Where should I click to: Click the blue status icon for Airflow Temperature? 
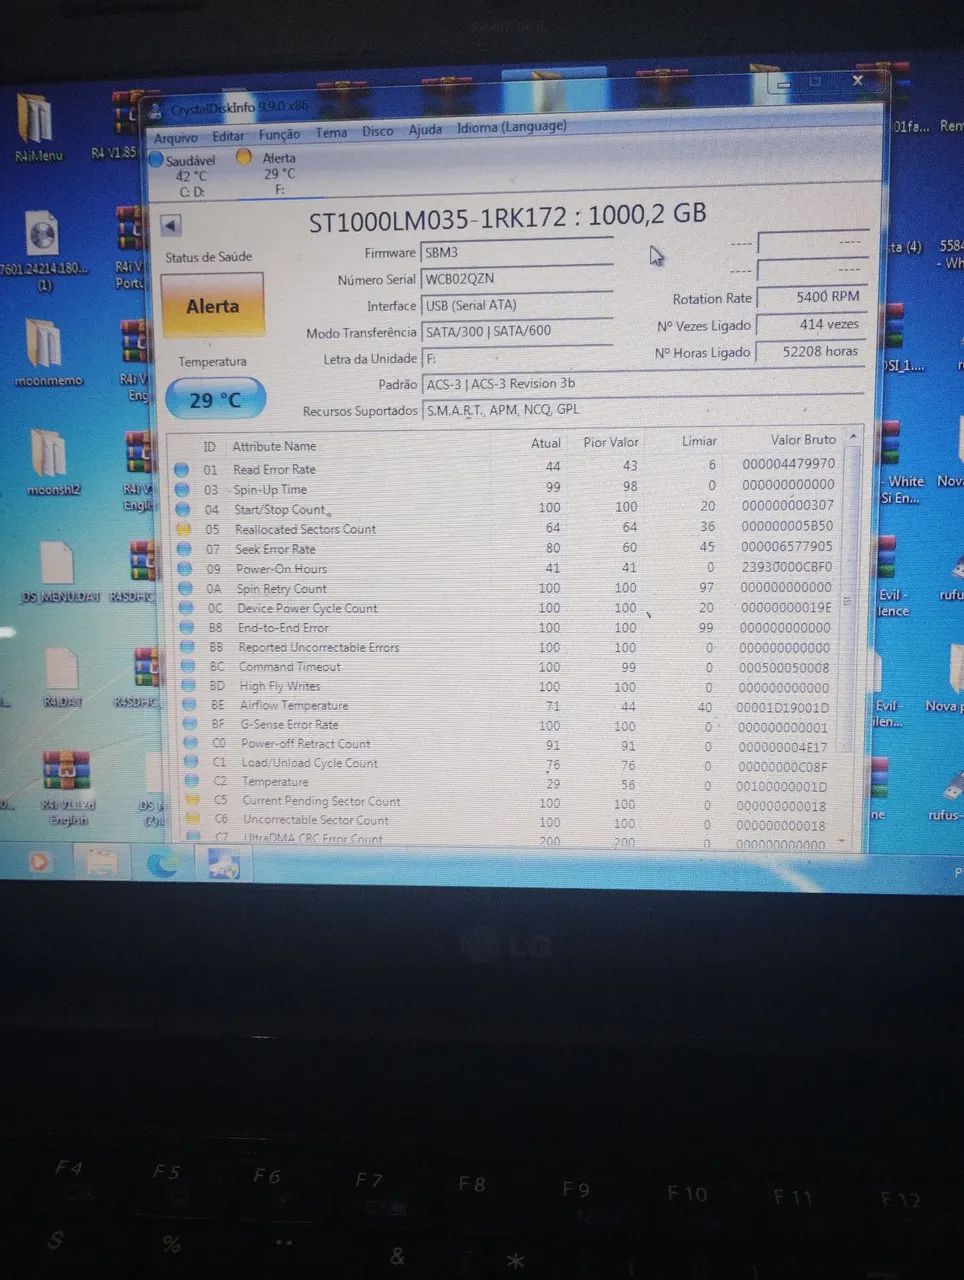point(189,705)
